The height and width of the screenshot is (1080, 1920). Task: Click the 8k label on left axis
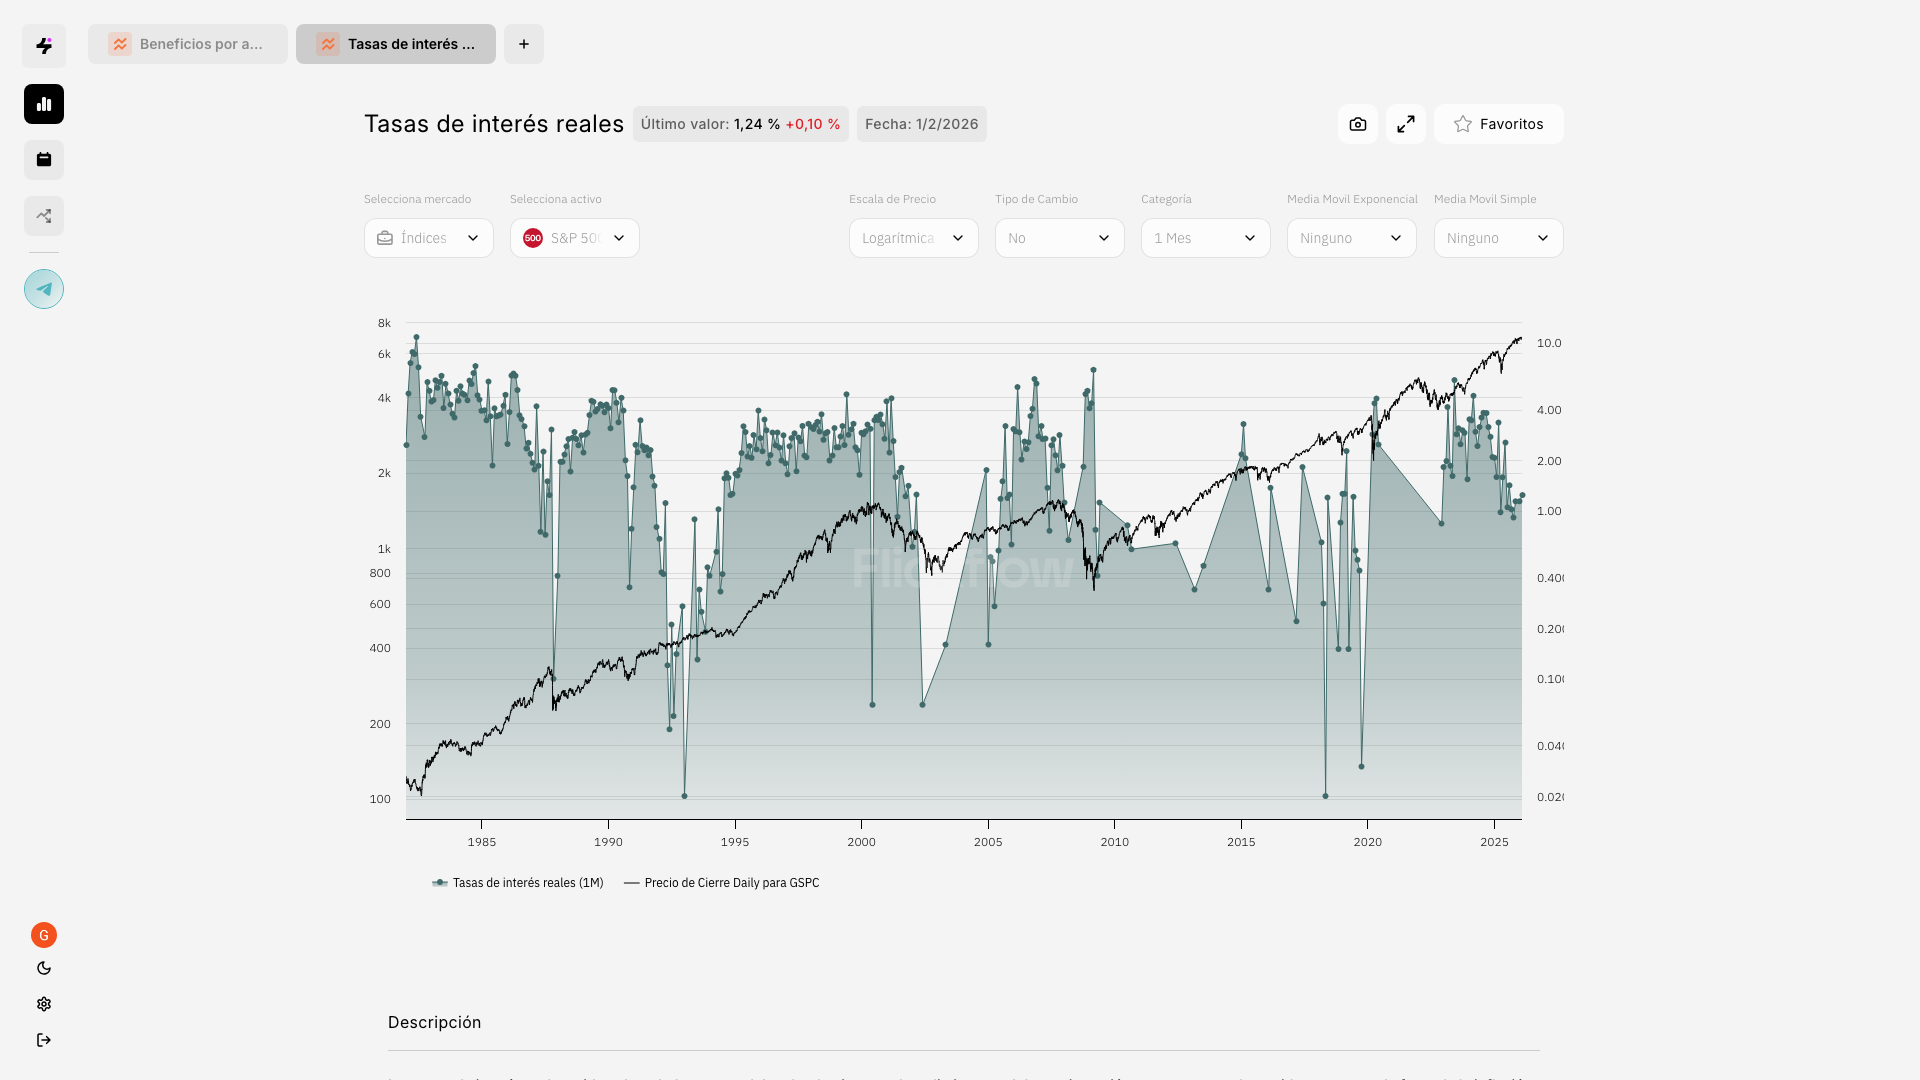tap(384, 323)
